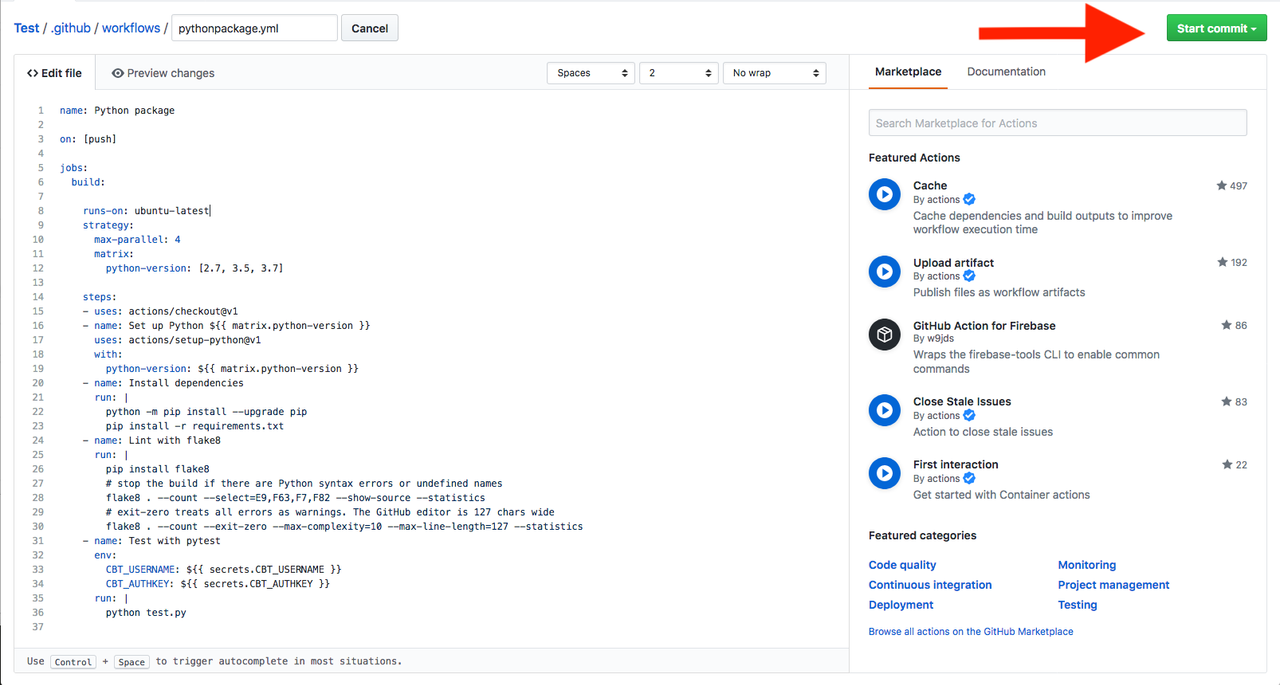1280x685 pixels.
Task: Browse all actions on the GitHub Marketplace
Action: click(971, 632)
